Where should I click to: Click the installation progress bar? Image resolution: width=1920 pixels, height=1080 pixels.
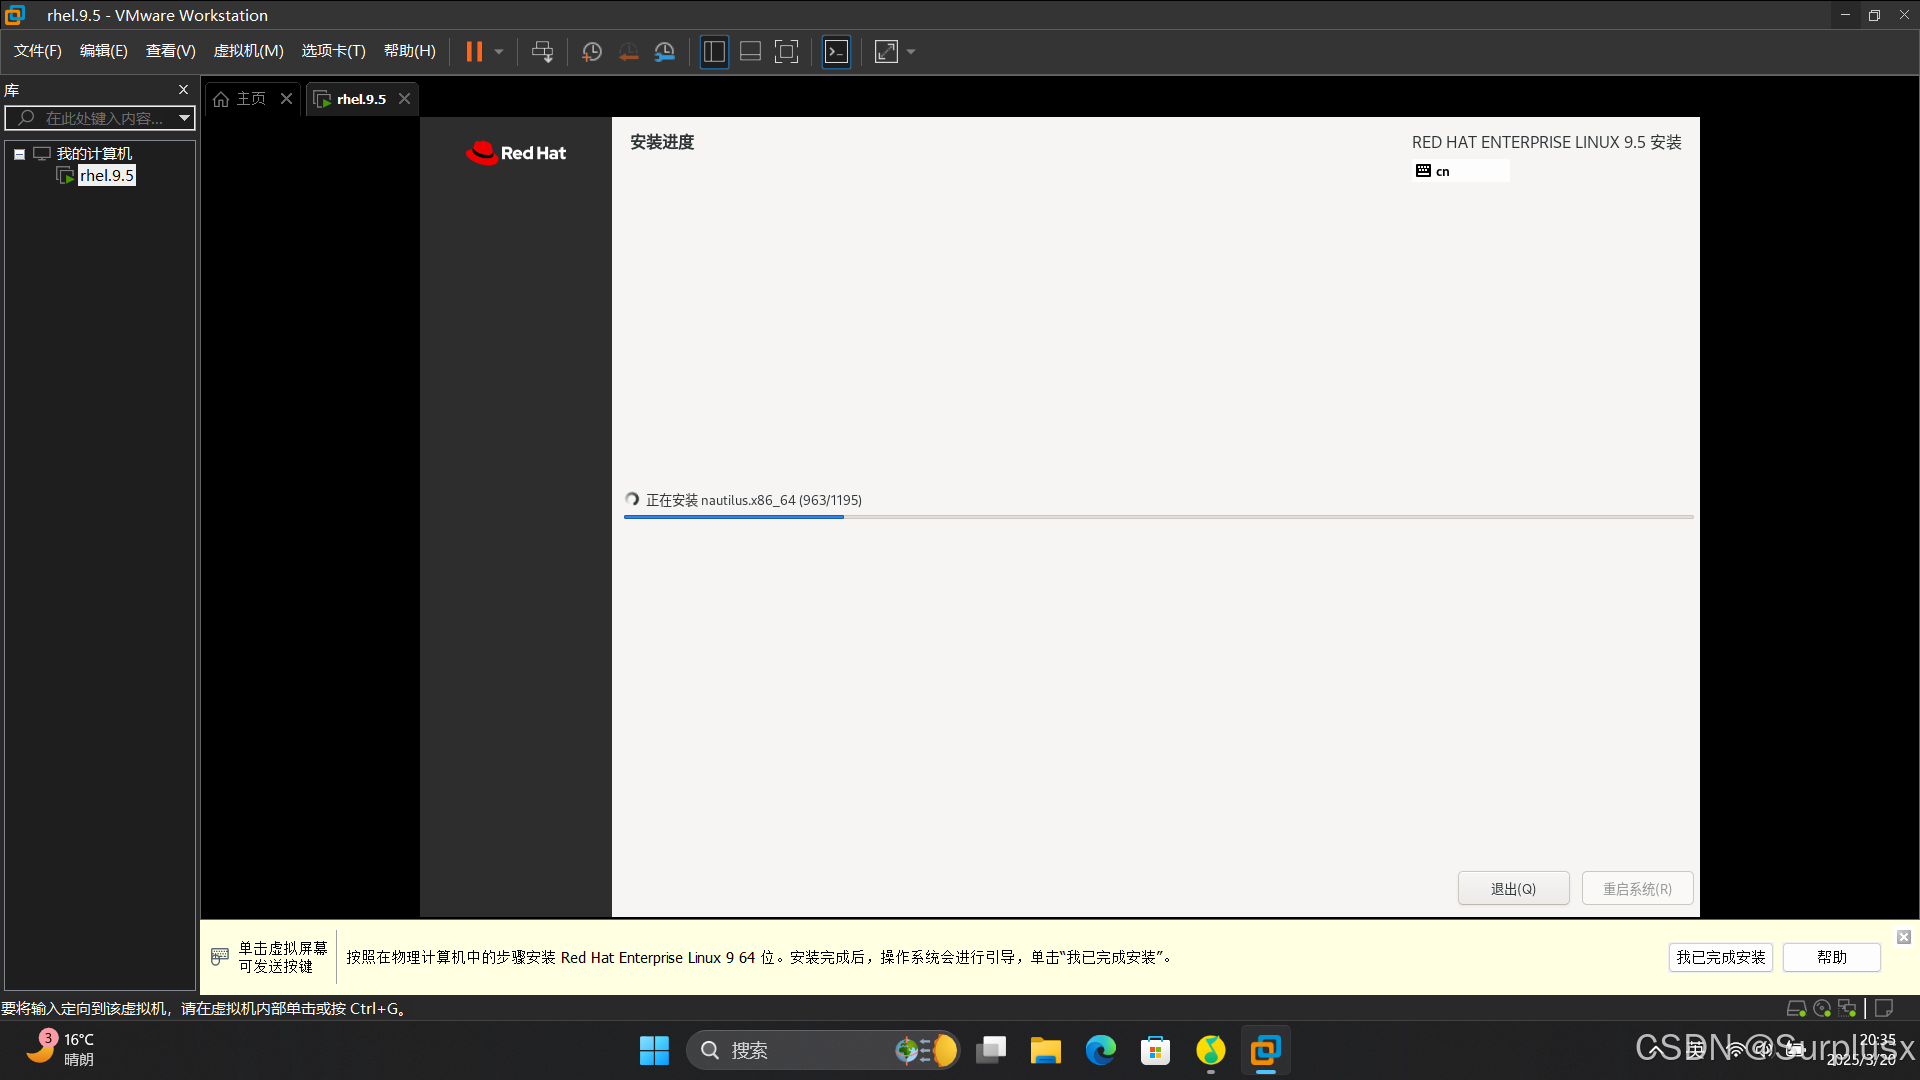point(1158,517)
